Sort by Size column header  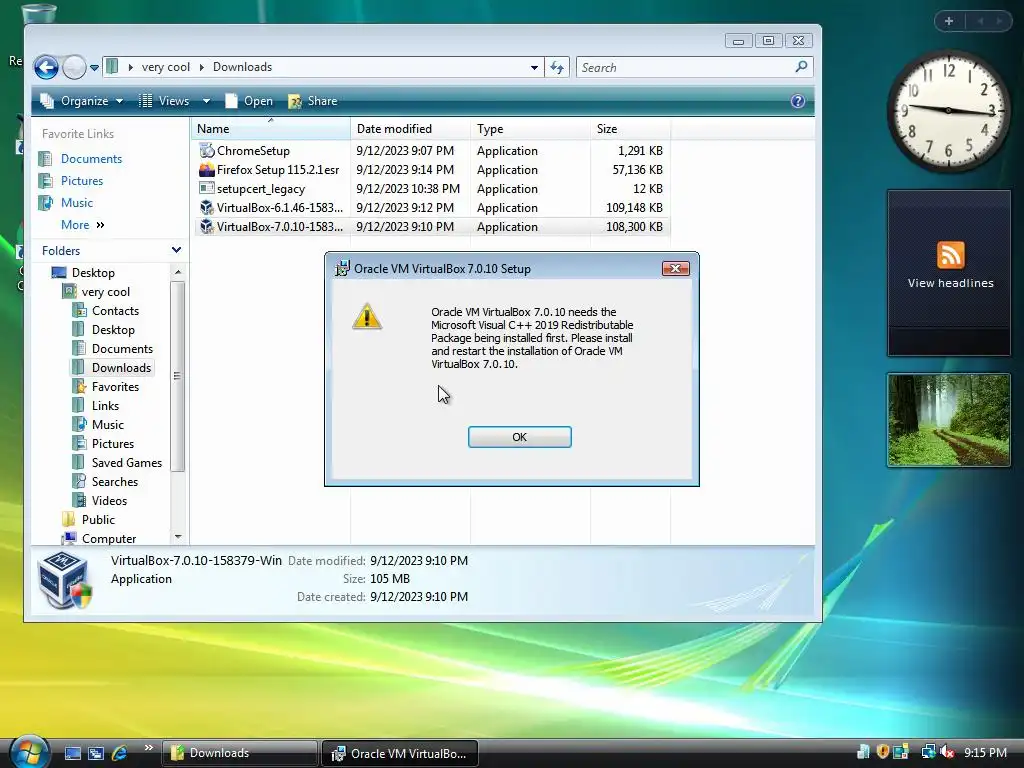[x=630, y=129]
